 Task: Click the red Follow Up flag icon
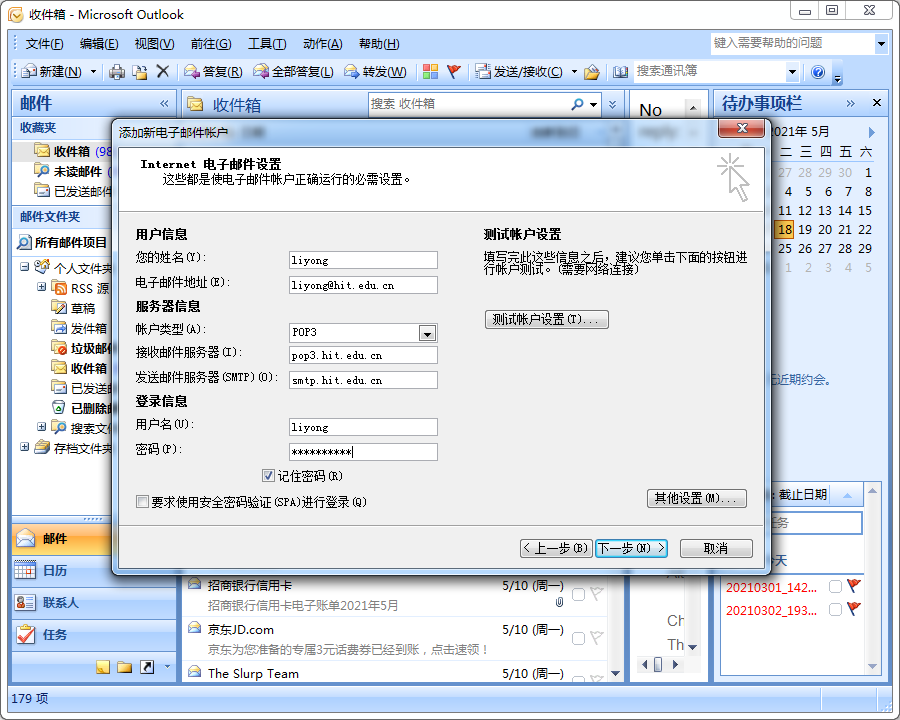click(x=453, y=72)
